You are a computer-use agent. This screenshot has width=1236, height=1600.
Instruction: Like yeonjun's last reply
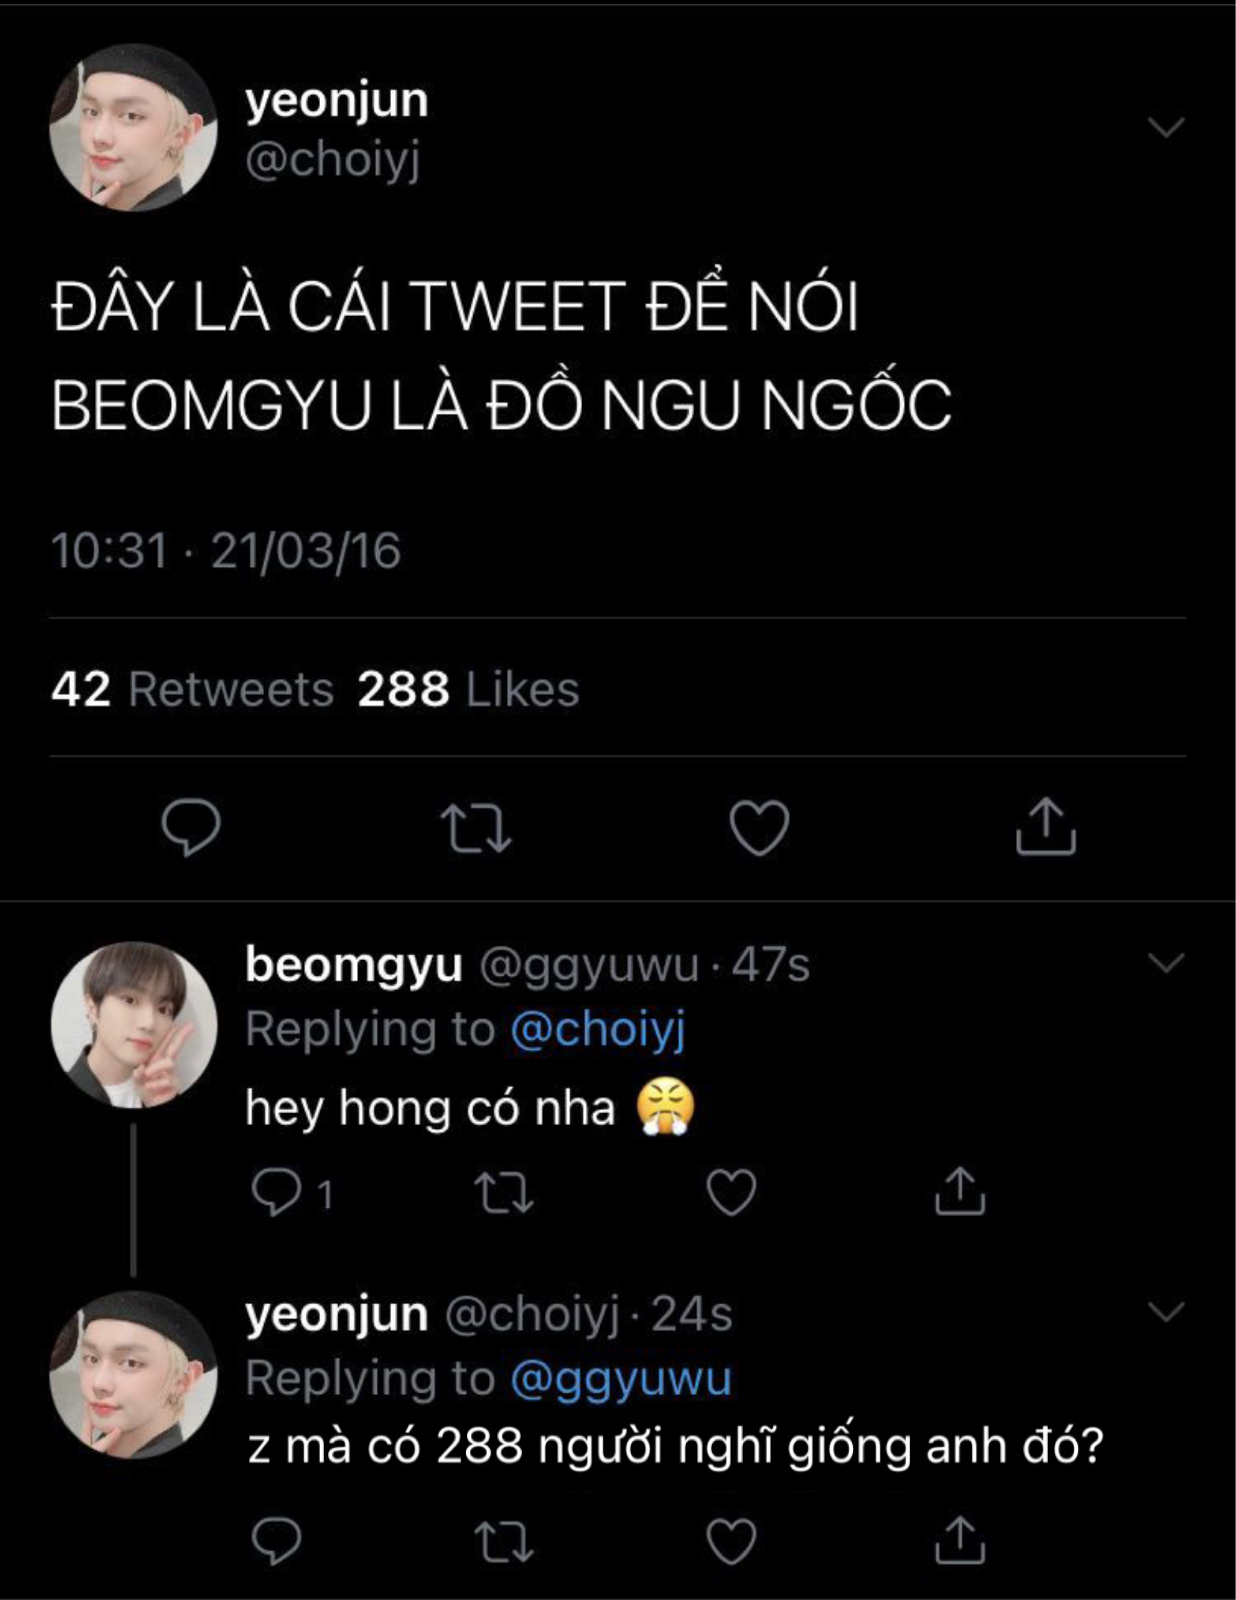(731, 1541)
